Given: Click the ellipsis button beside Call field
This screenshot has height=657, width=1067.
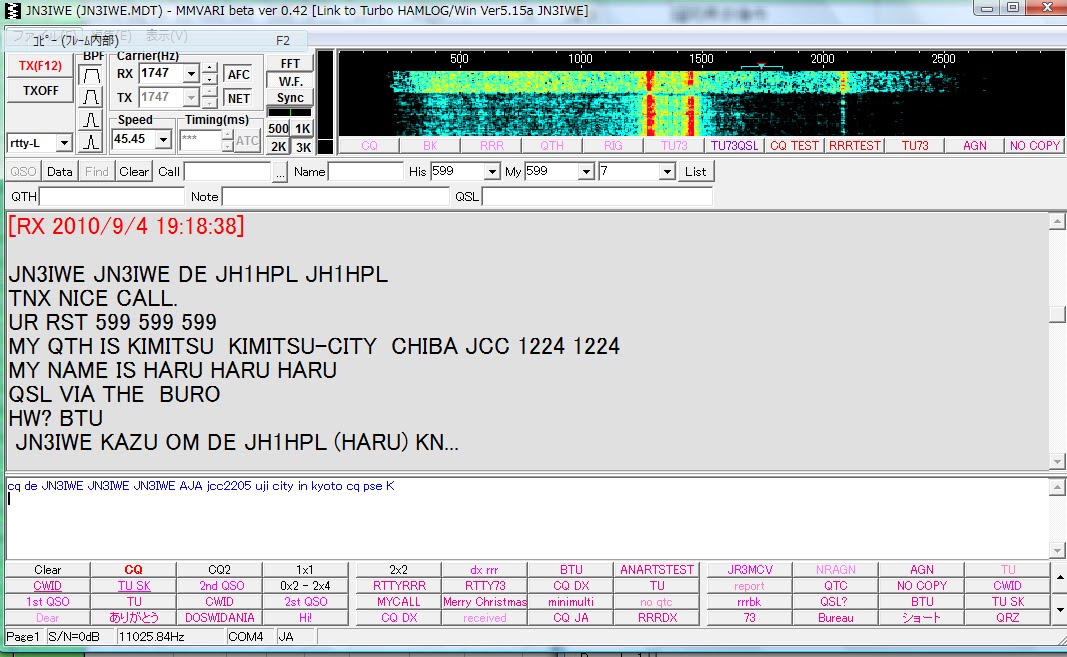Looking at the screenshot, I should pos(280,172).
